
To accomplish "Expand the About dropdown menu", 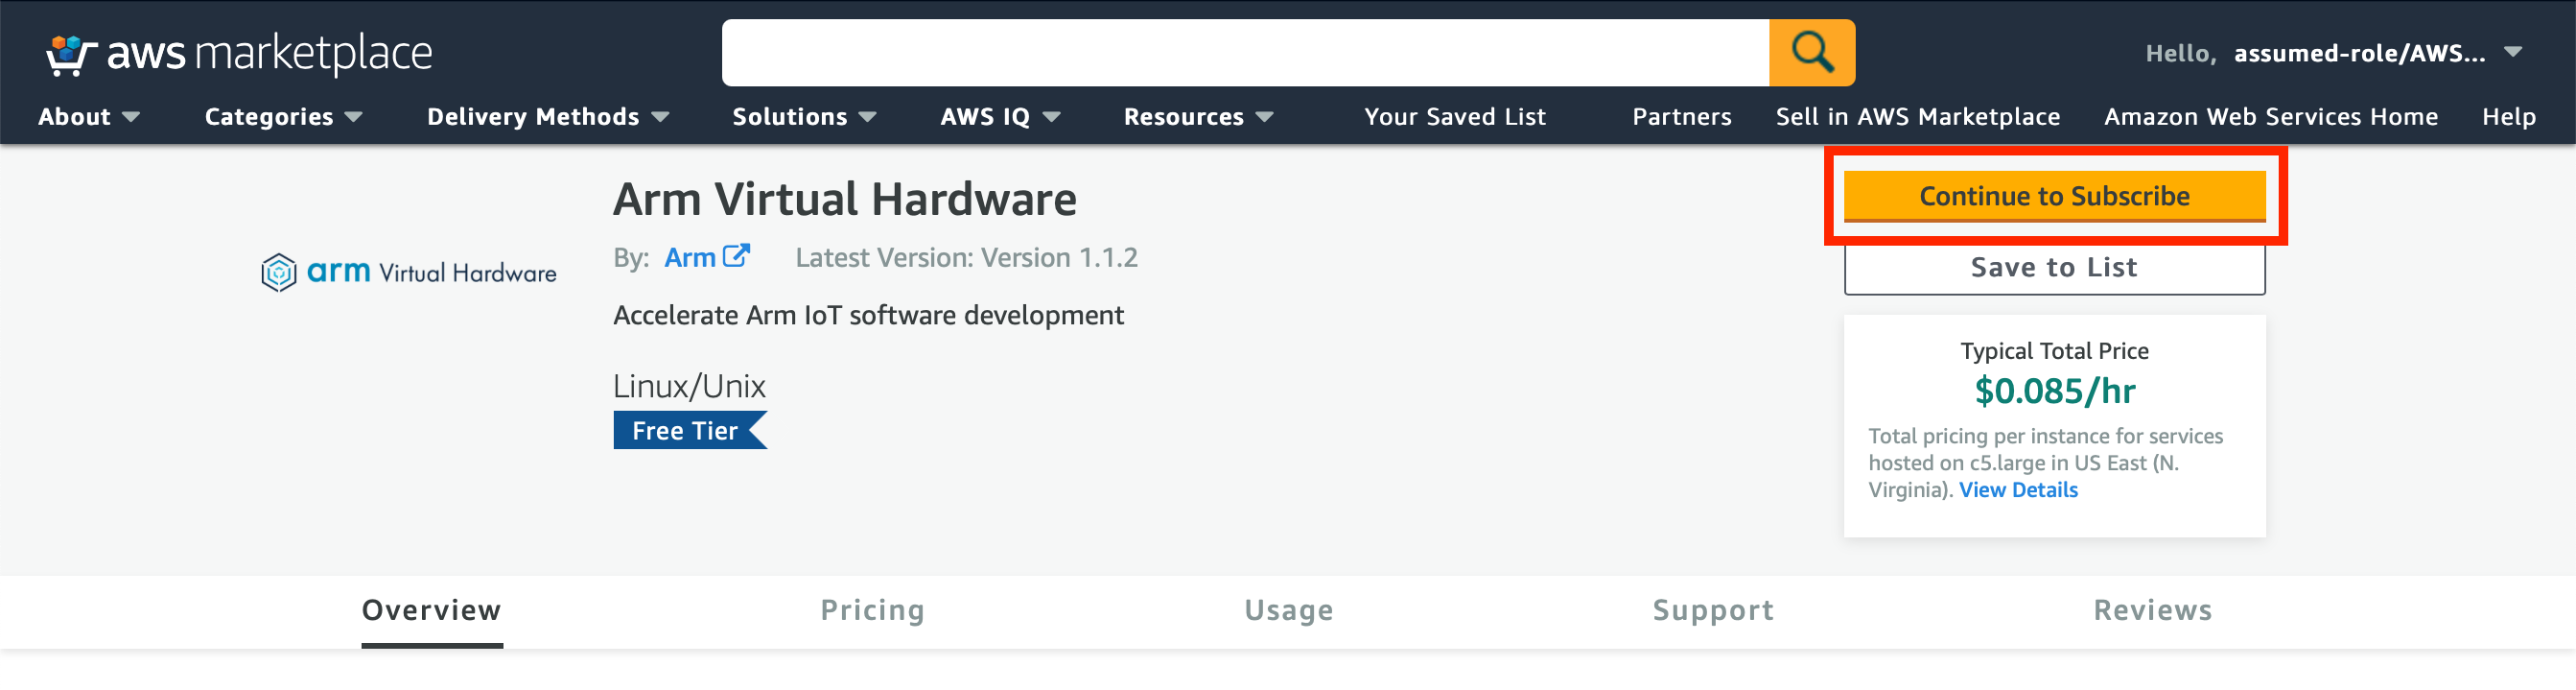I will 89,117.
